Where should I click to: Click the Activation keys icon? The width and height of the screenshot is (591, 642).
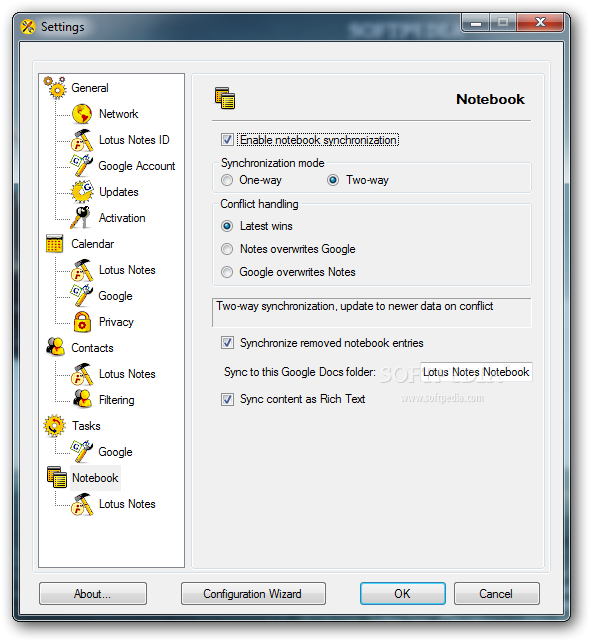pyautogui.click(x=81, y=217)
